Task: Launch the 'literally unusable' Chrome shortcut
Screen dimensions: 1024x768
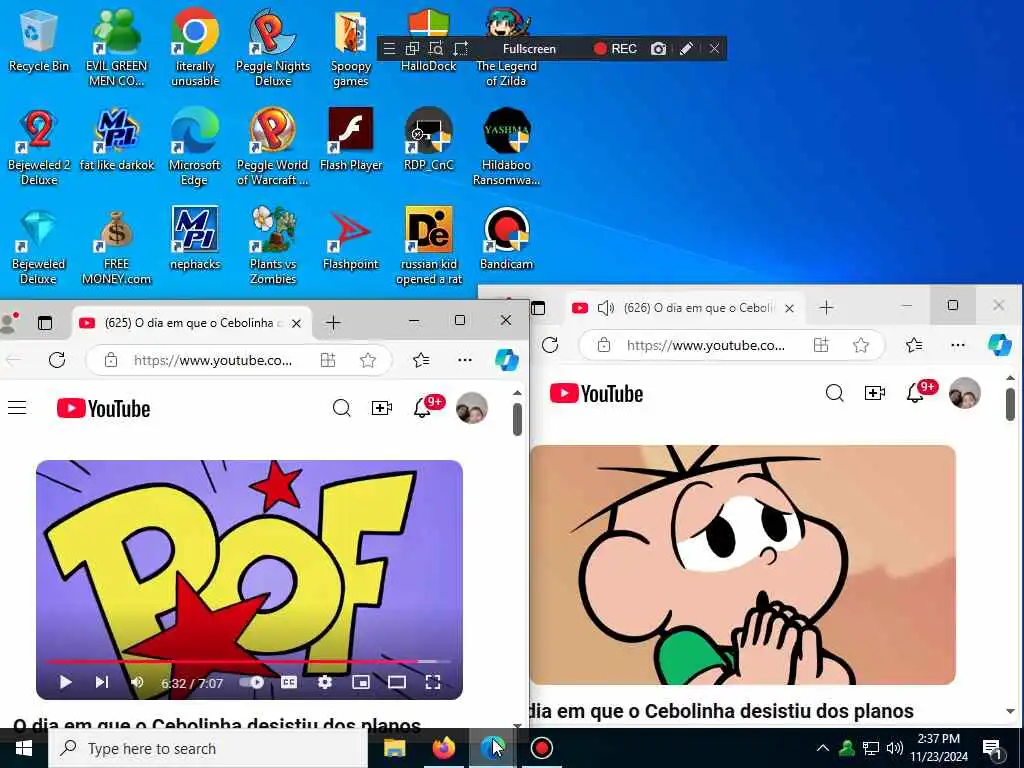Action: pyautogui.click(x=195, y=48)
